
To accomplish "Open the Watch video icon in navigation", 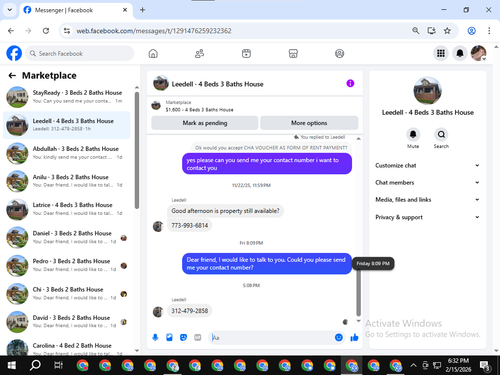I will point(246,53).
